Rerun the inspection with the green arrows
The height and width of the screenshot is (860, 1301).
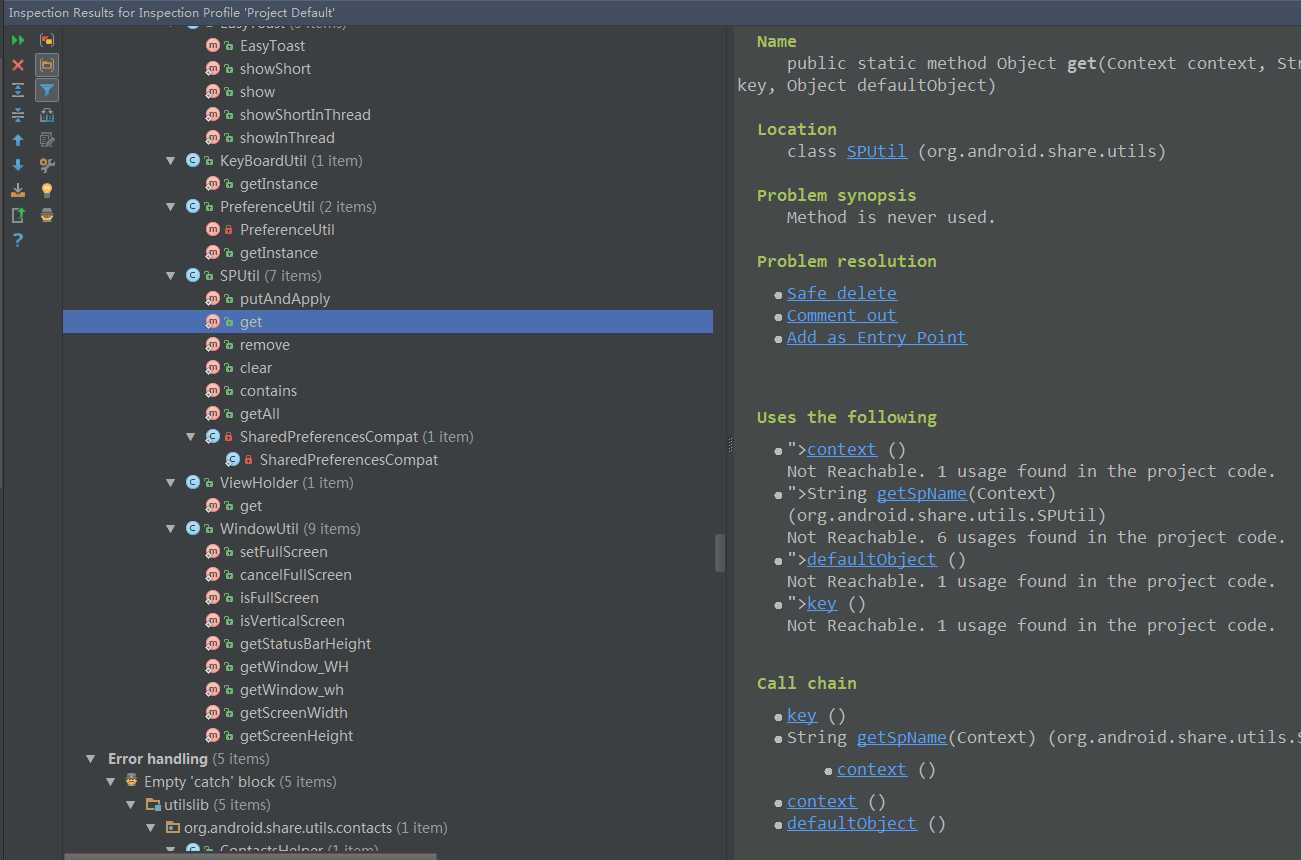[x=18, y=40]
